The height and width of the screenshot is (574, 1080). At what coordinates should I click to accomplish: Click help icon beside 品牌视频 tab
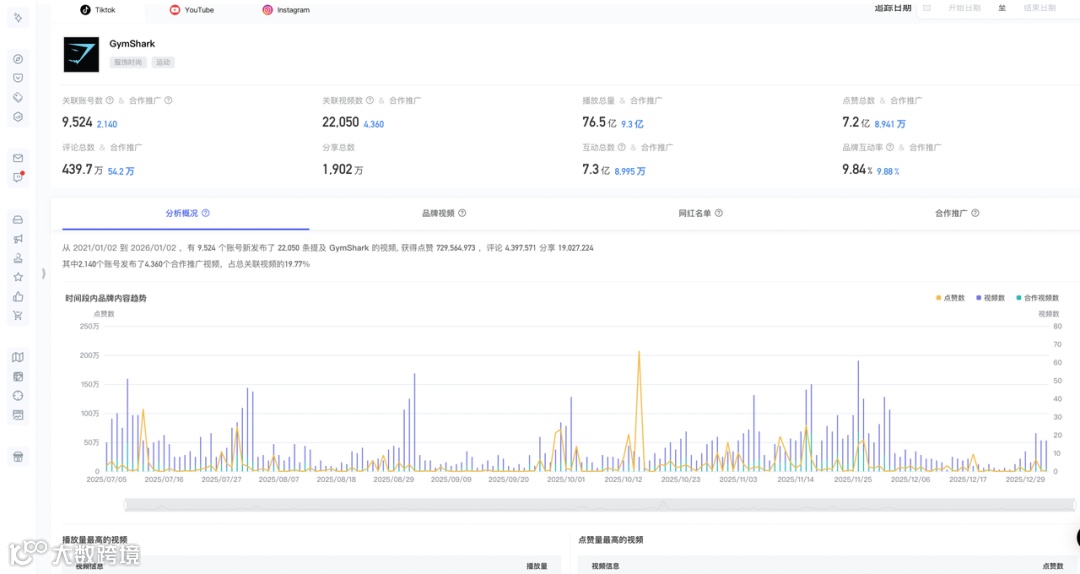coord(462,213)
